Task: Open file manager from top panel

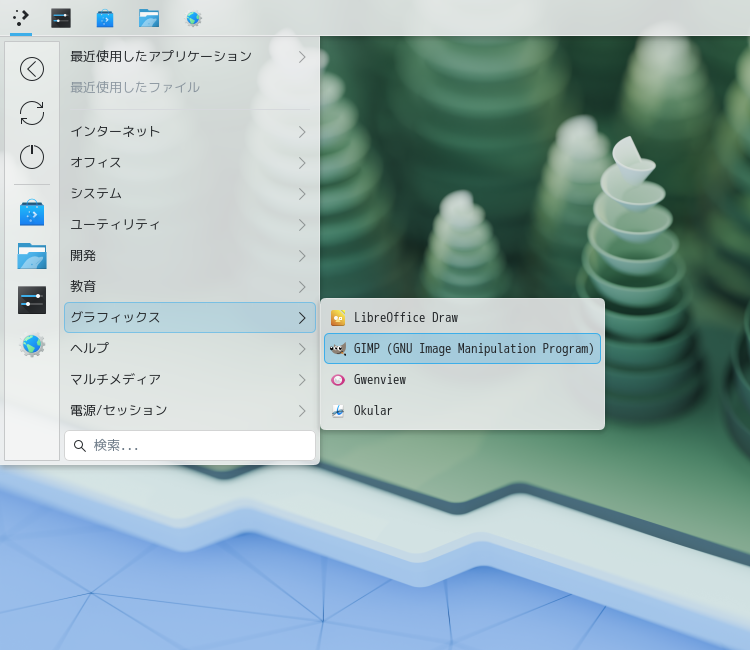Action: [149, 19]
